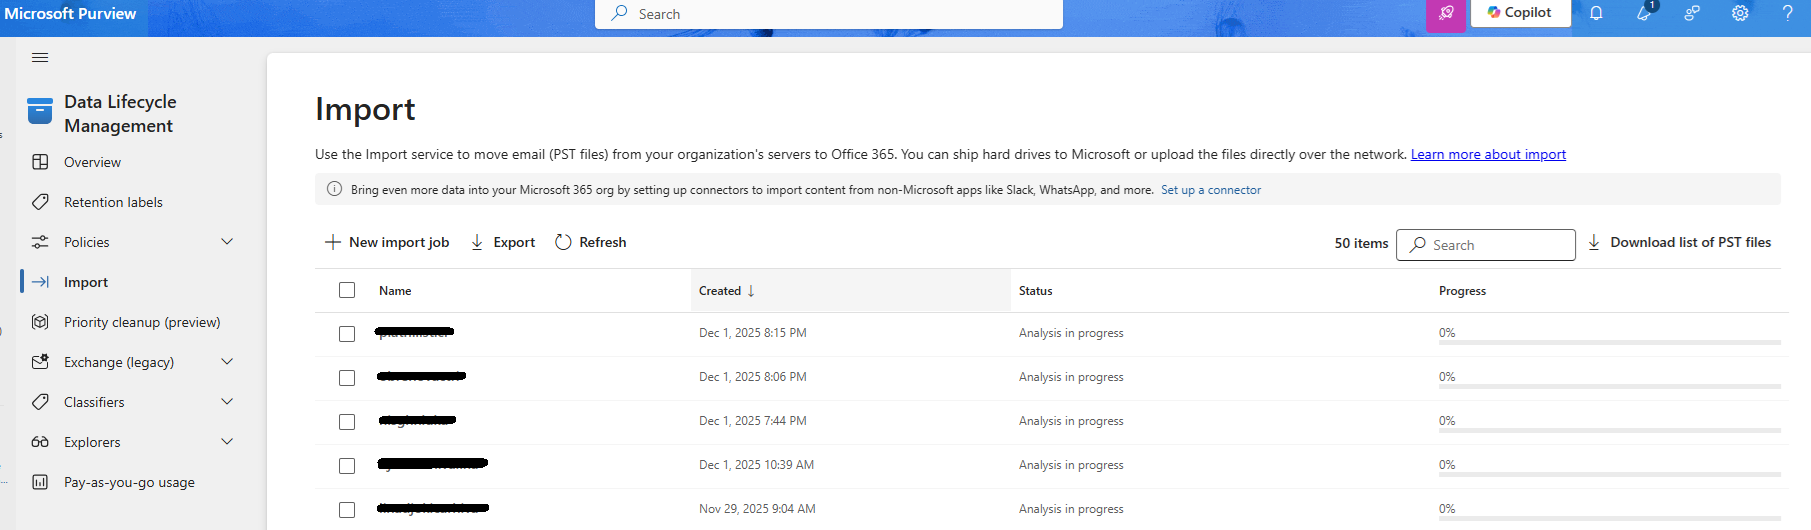Start a New import job

click(387, 242)
